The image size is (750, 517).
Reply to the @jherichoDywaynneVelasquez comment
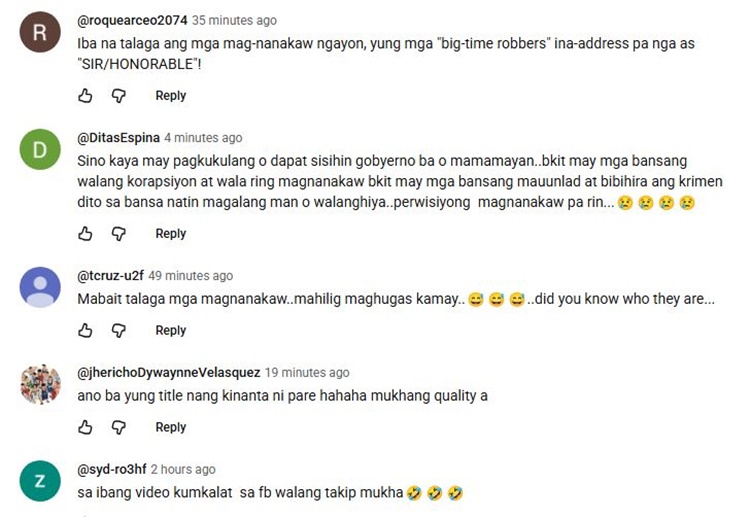coord(171,427)
